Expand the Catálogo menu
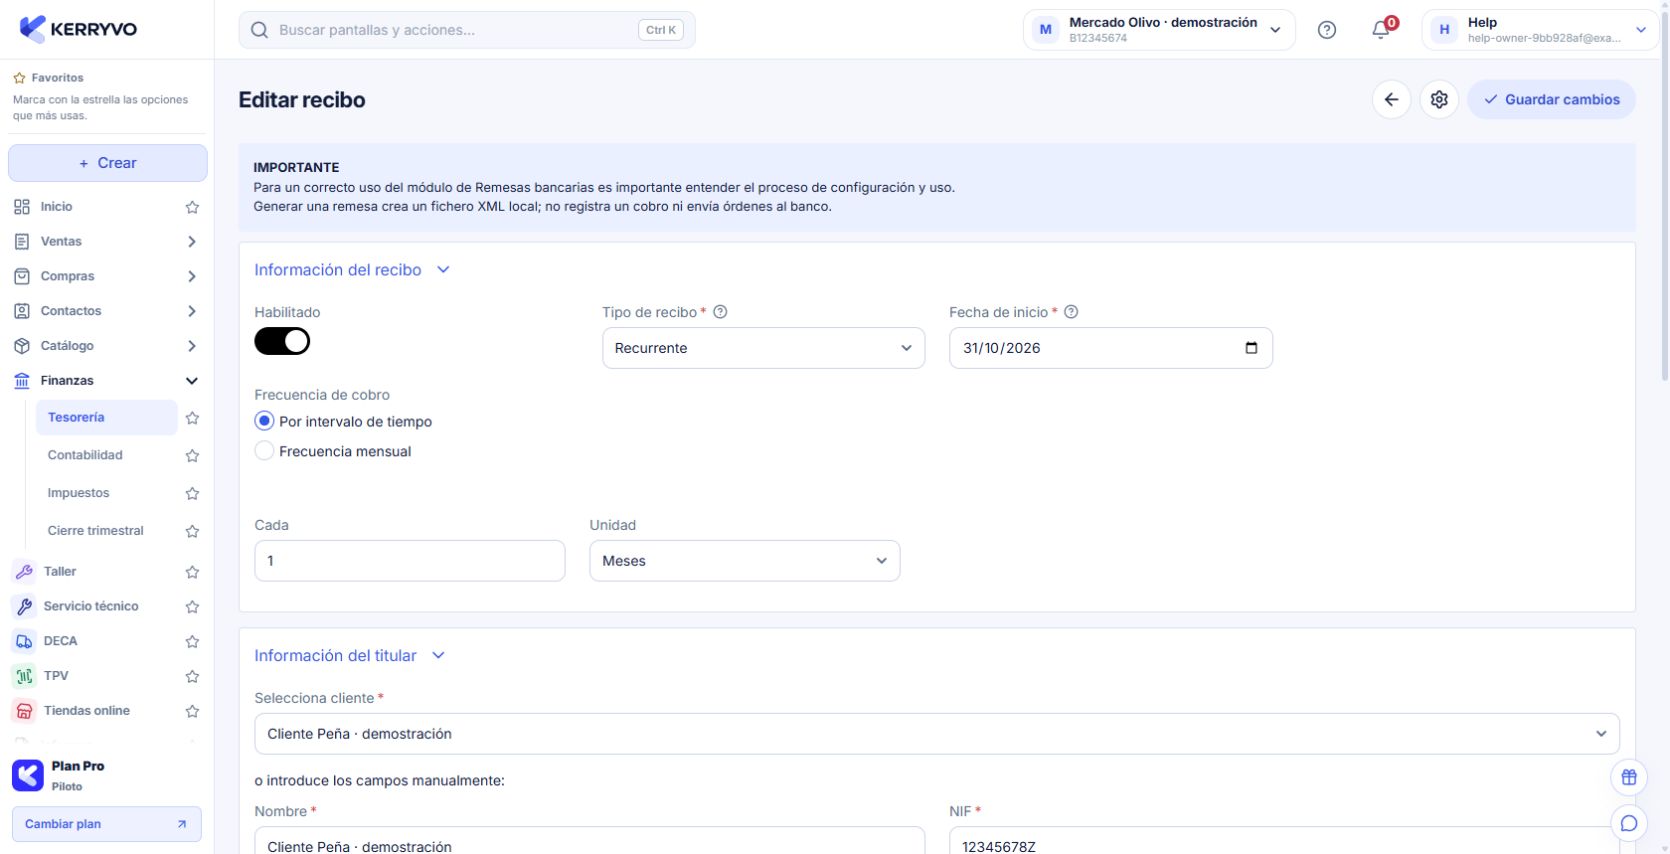Viewport: 1670px width, 854px height. pos(106,346)
